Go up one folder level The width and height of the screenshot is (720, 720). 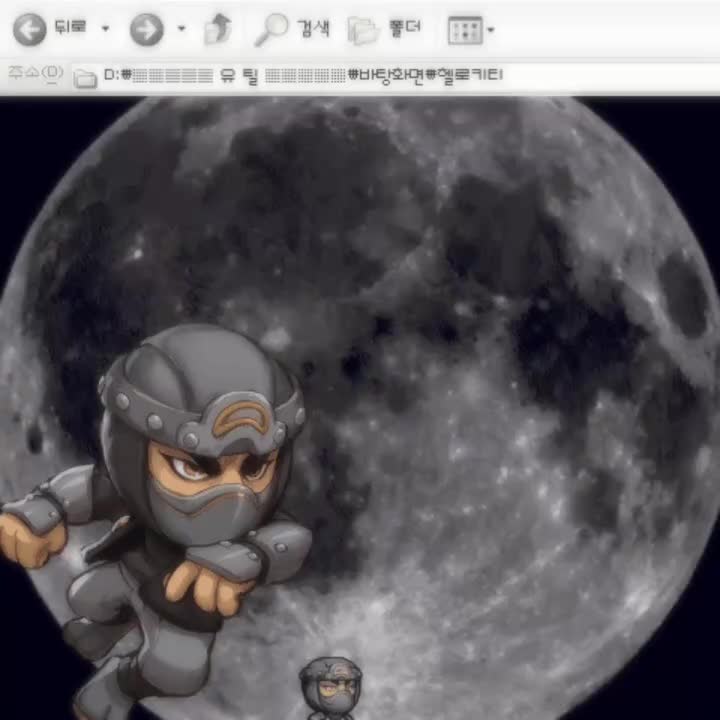[218, 29]
